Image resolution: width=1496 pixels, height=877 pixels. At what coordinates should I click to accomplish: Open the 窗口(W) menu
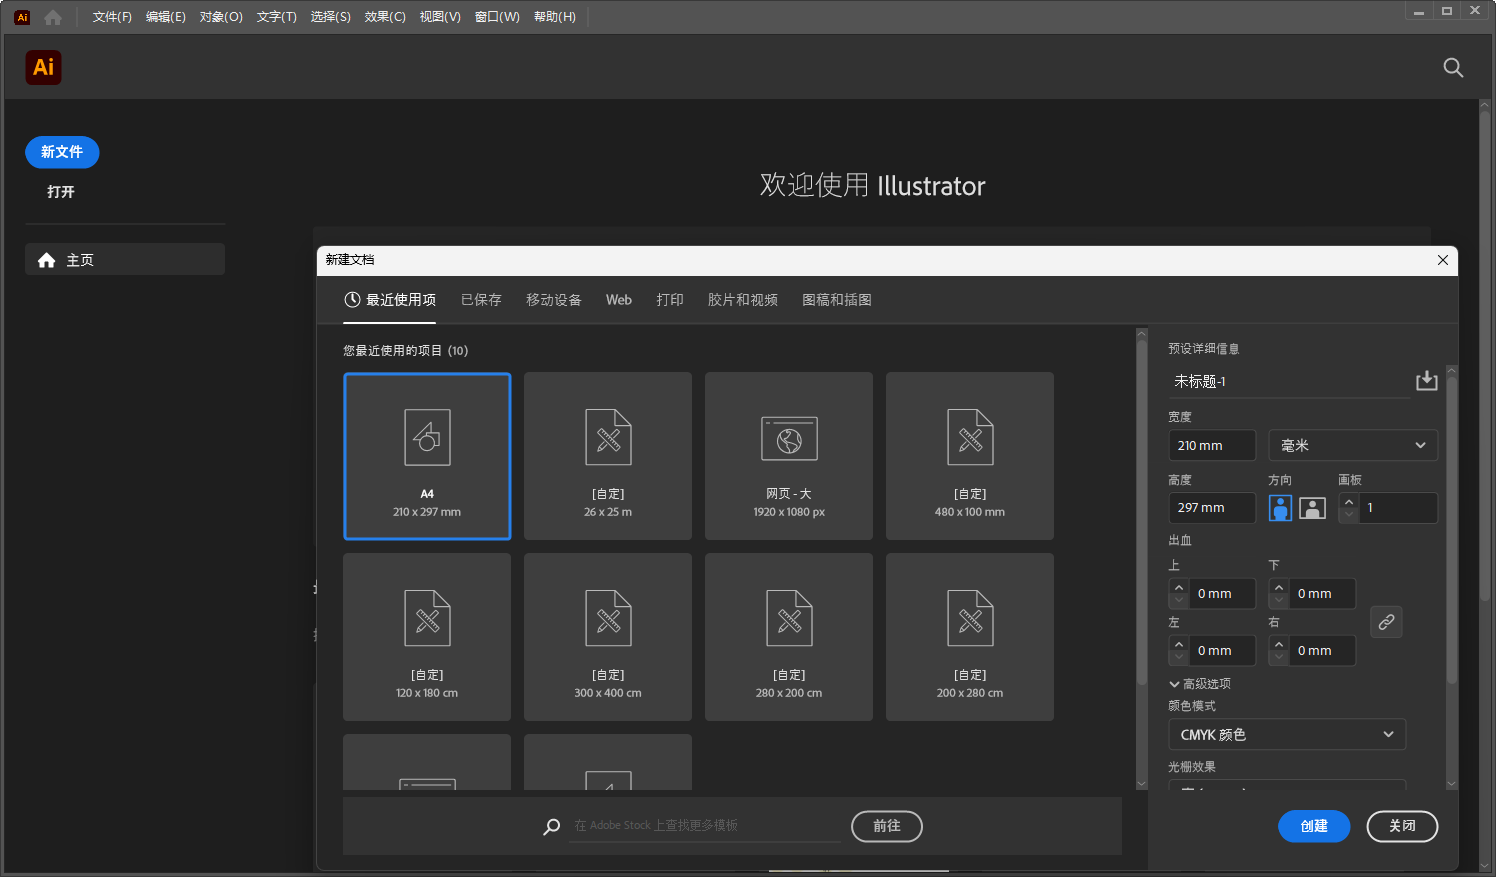coord(497,17)
